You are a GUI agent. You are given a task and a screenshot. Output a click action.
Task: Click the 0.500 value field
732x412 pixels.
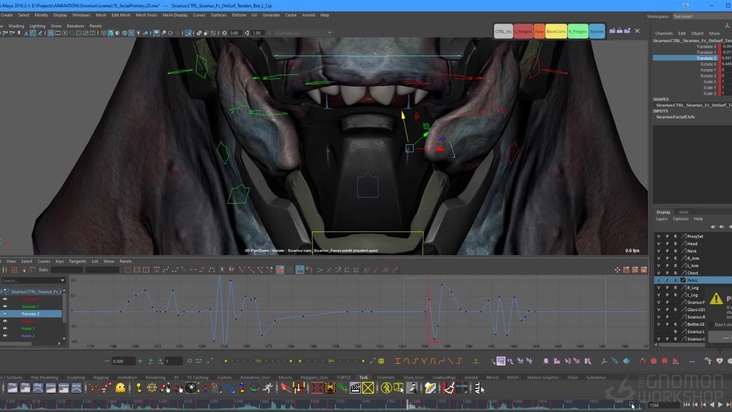tap(123, 361)
